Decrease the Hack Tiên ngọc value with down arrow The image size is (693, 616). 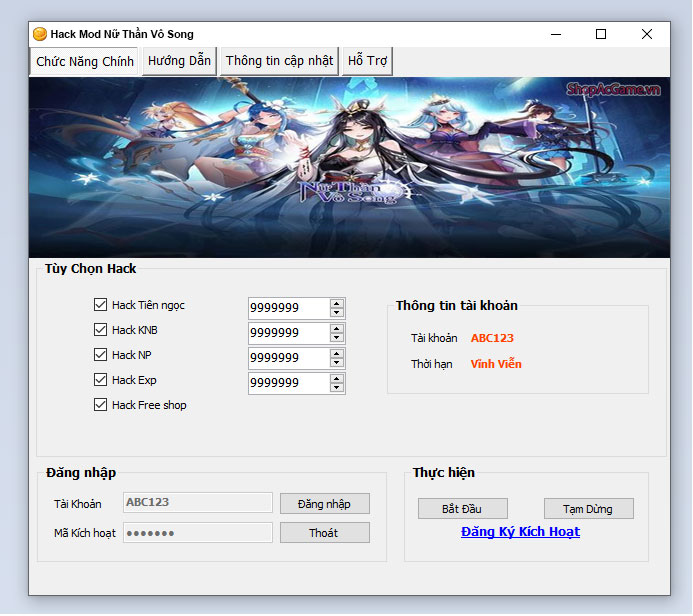click(337, 312)
